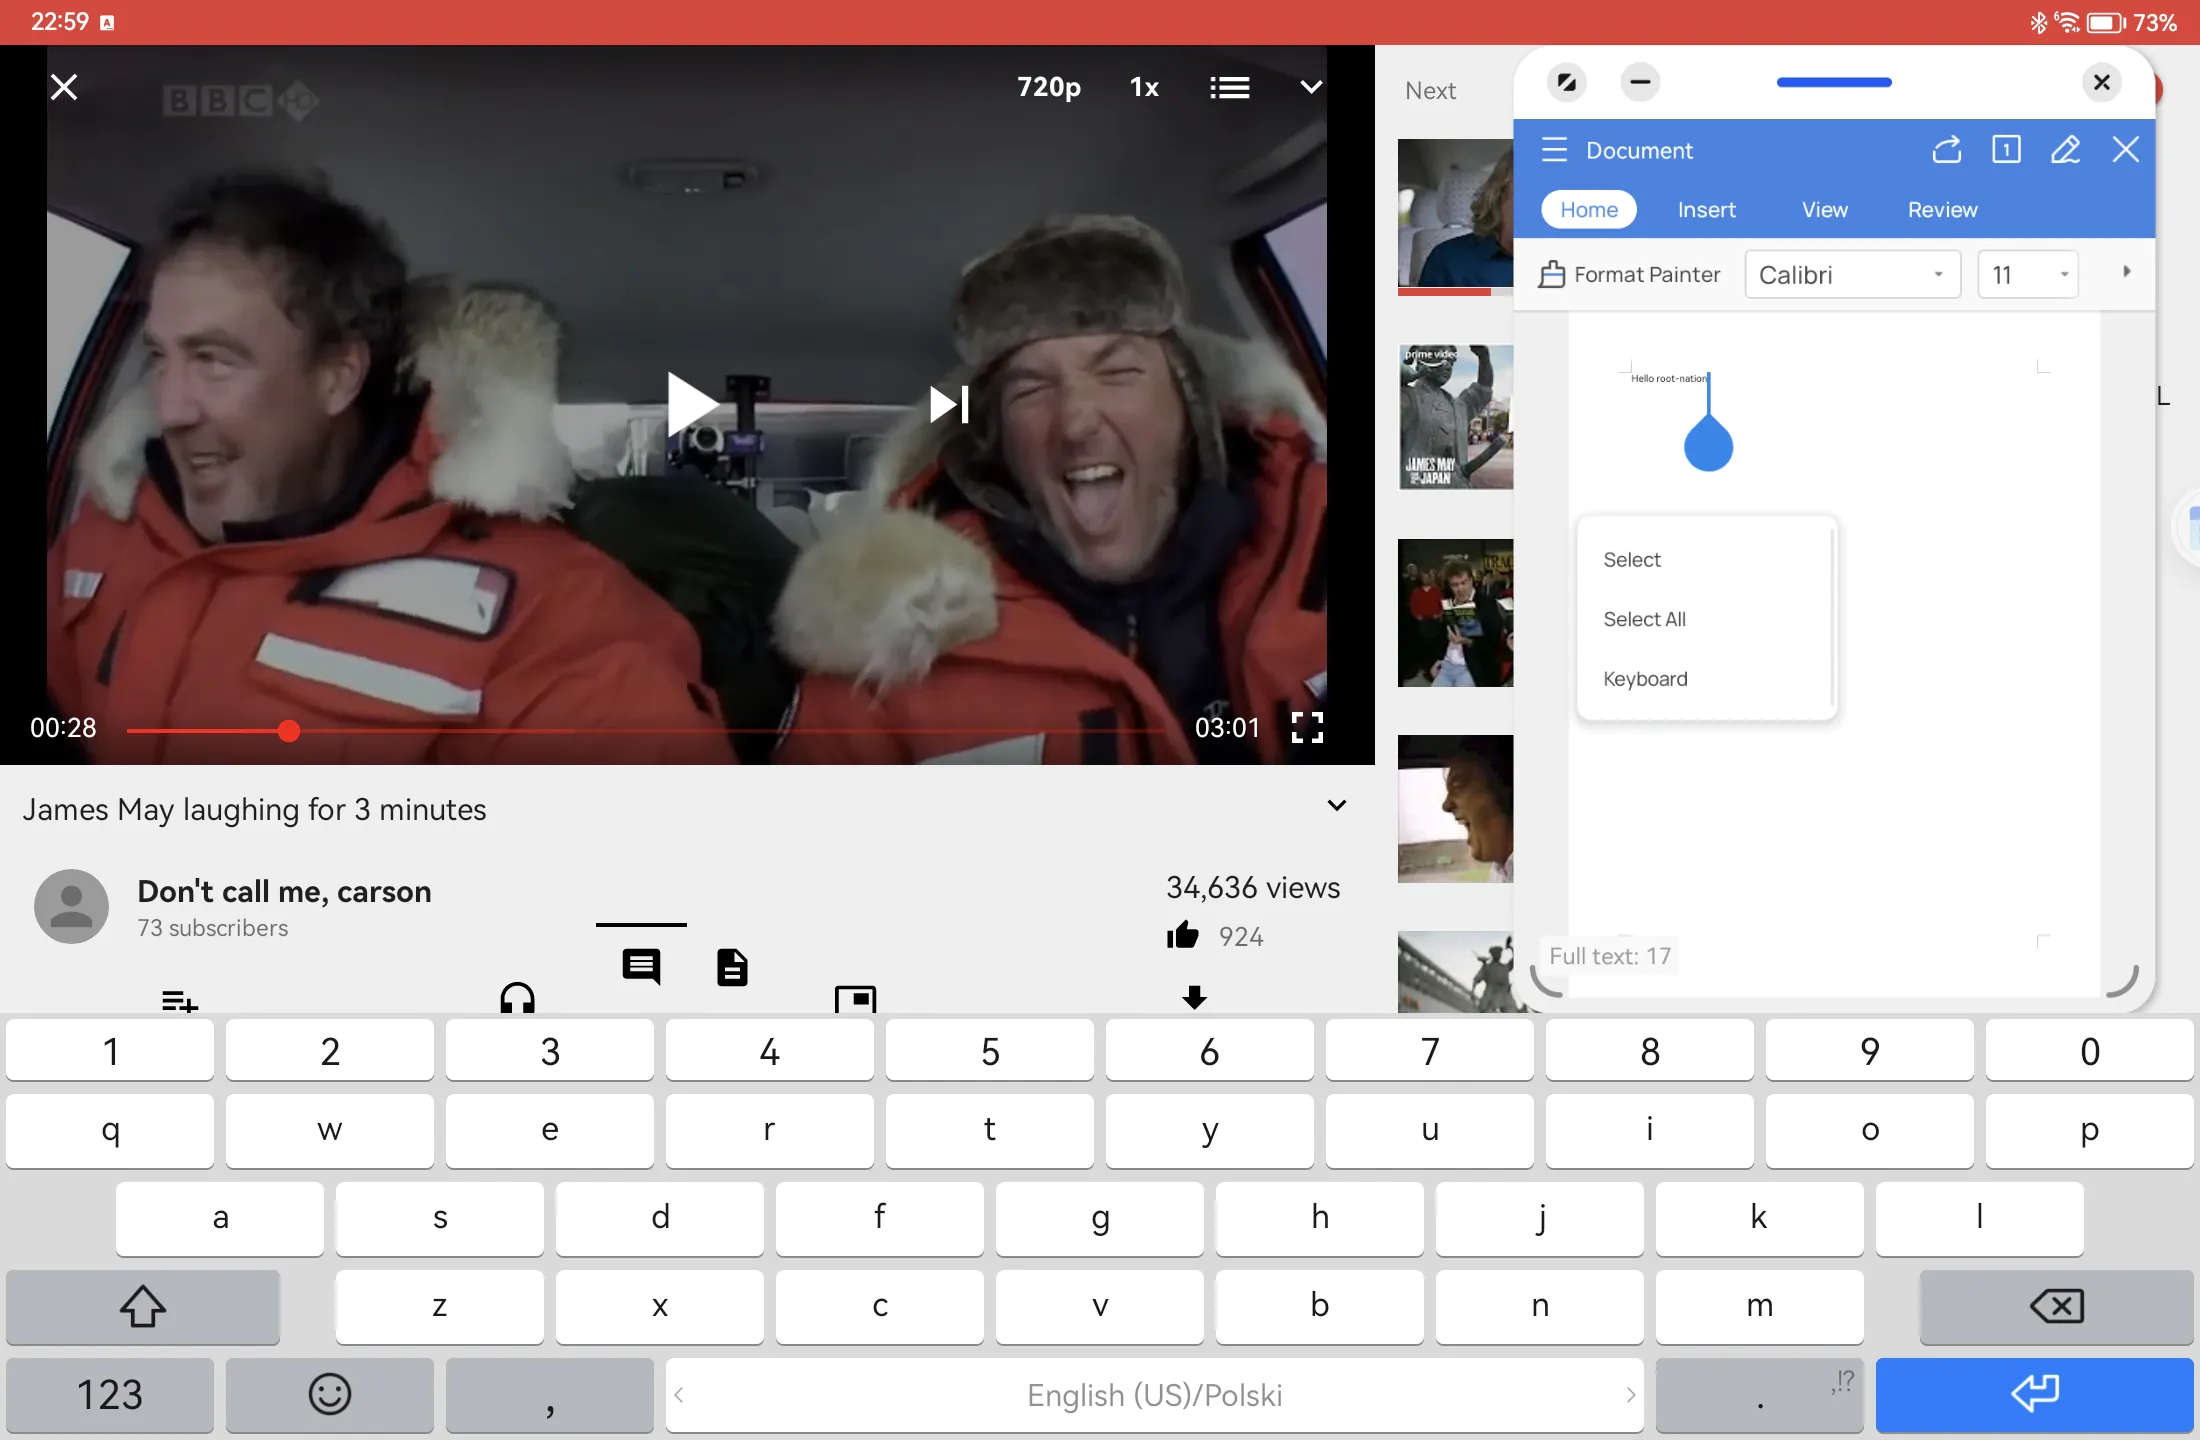This screenshot has height=1440, width=2200.
Task: Tap the period key
Action: (x=1760, y=1395)
